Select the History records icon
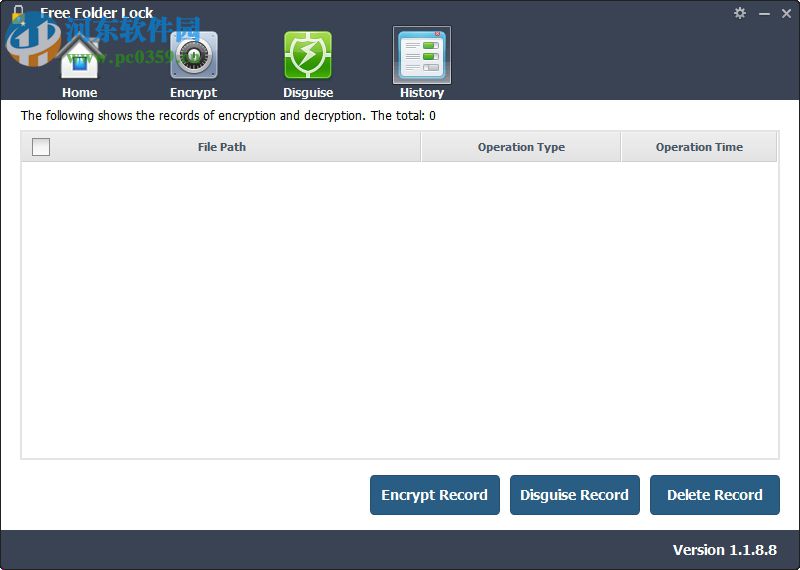The width and height of the screenshot is (800, 570). pyautogui.click(x=422, y=55)
